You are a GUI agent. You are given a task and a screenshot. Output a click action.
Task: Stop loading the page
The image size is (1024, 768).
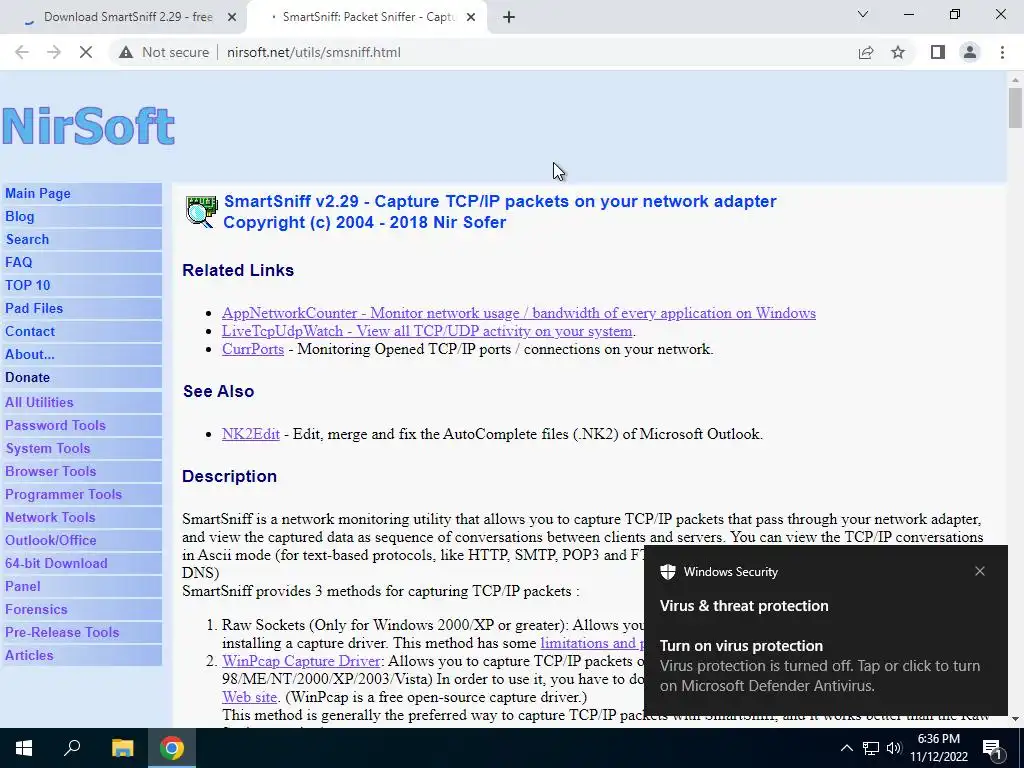(x=86, y=52)
